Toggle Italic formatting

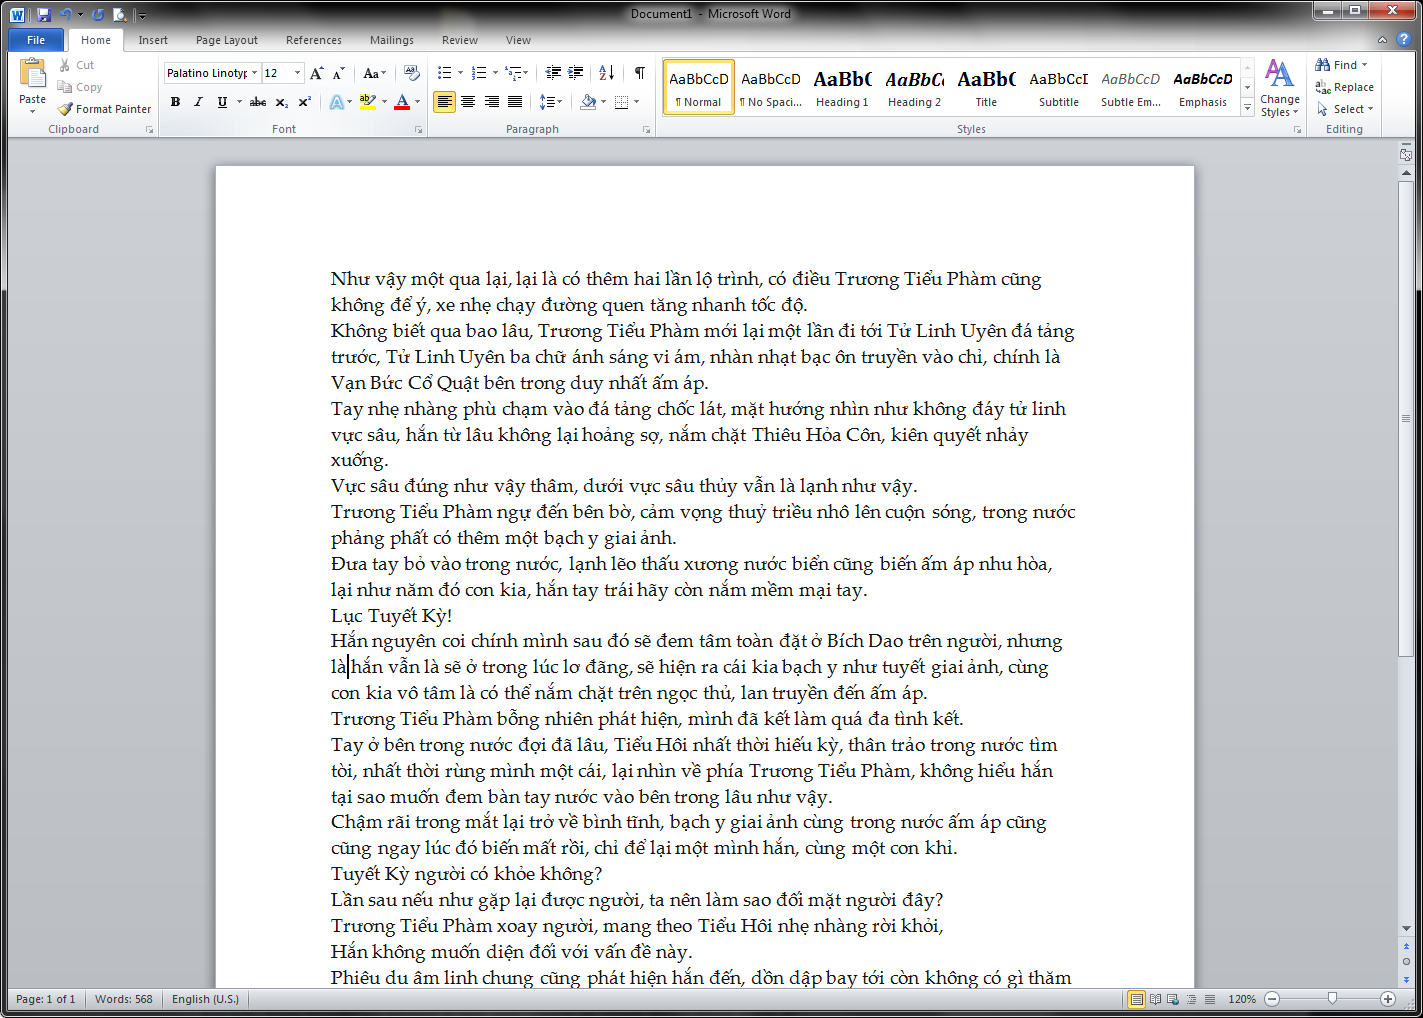pyautogui.click(x=198, y=102)
